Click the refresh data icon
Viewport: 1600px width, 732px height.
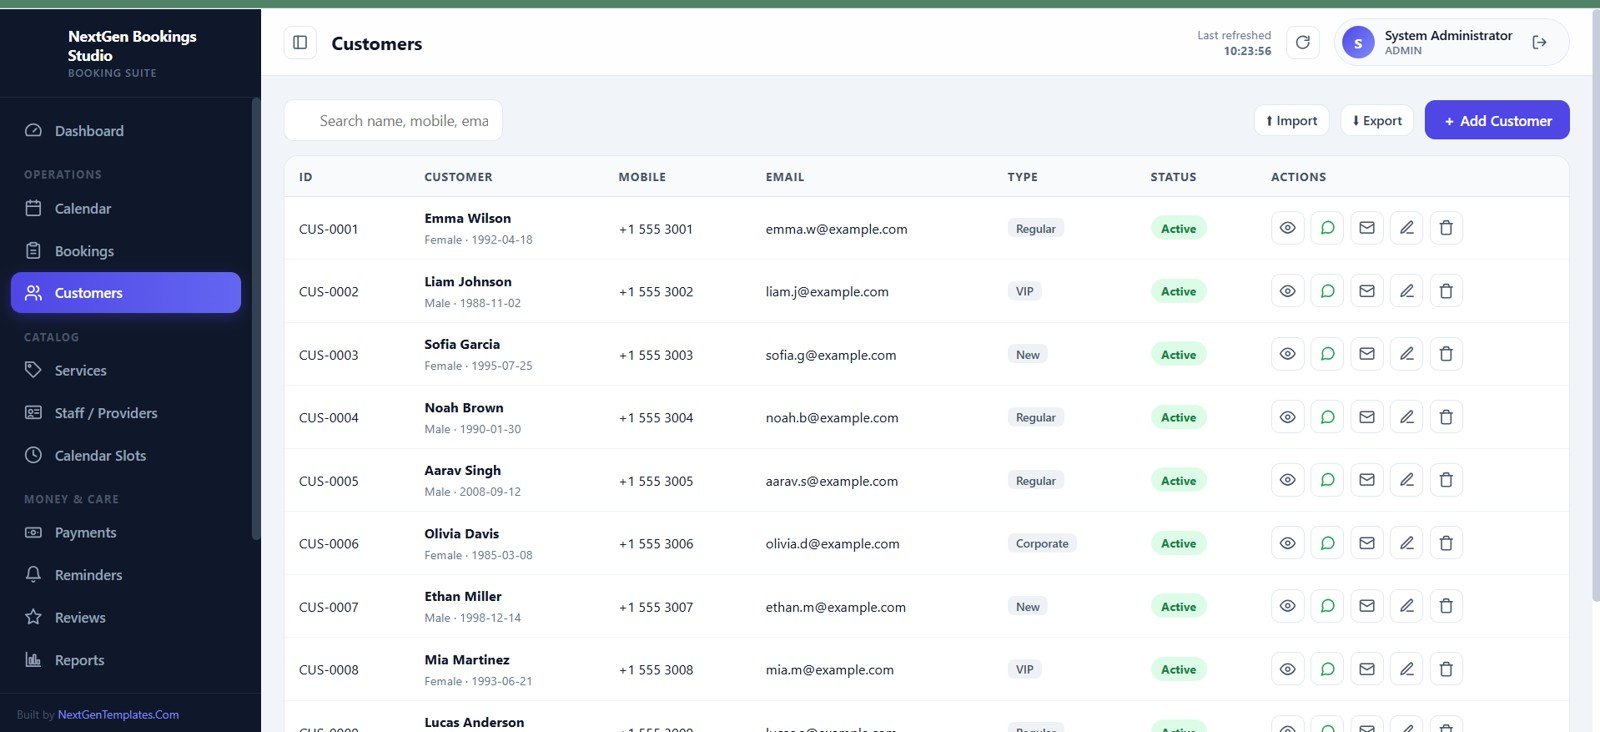click(x=1303, y=43)
